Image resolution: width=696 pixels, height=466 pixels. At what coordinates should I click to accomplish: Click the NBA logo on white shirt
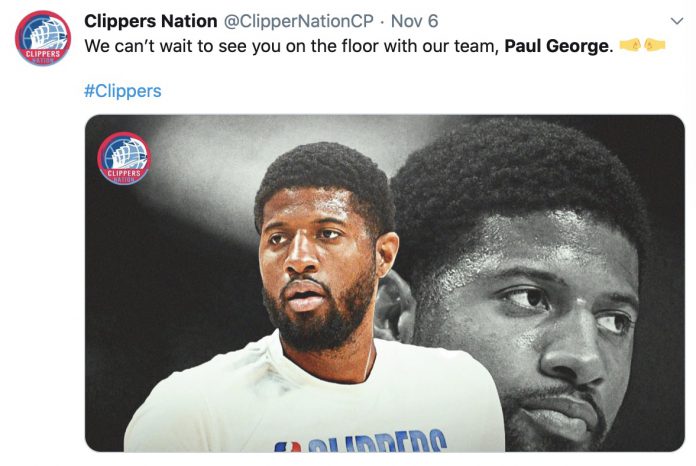(x=287, y=446)
